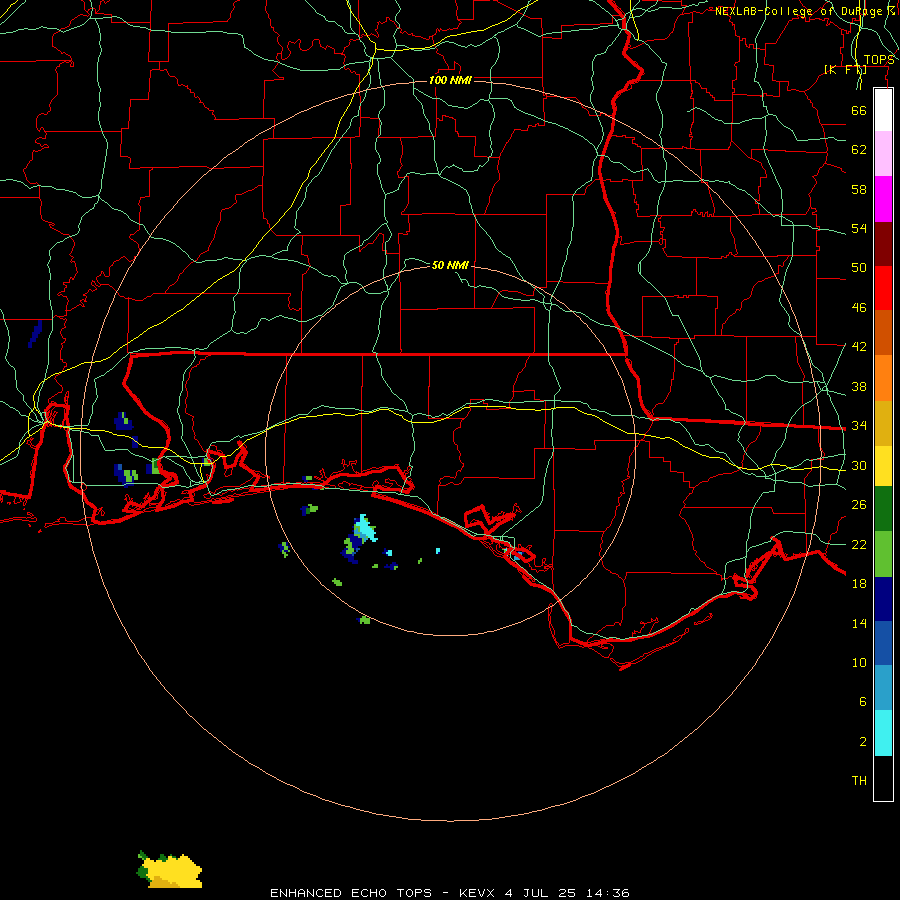The width and height of the screenshot is (900, 900).
Task: Click the legend value 2
Action: click(x=863, y=742)
